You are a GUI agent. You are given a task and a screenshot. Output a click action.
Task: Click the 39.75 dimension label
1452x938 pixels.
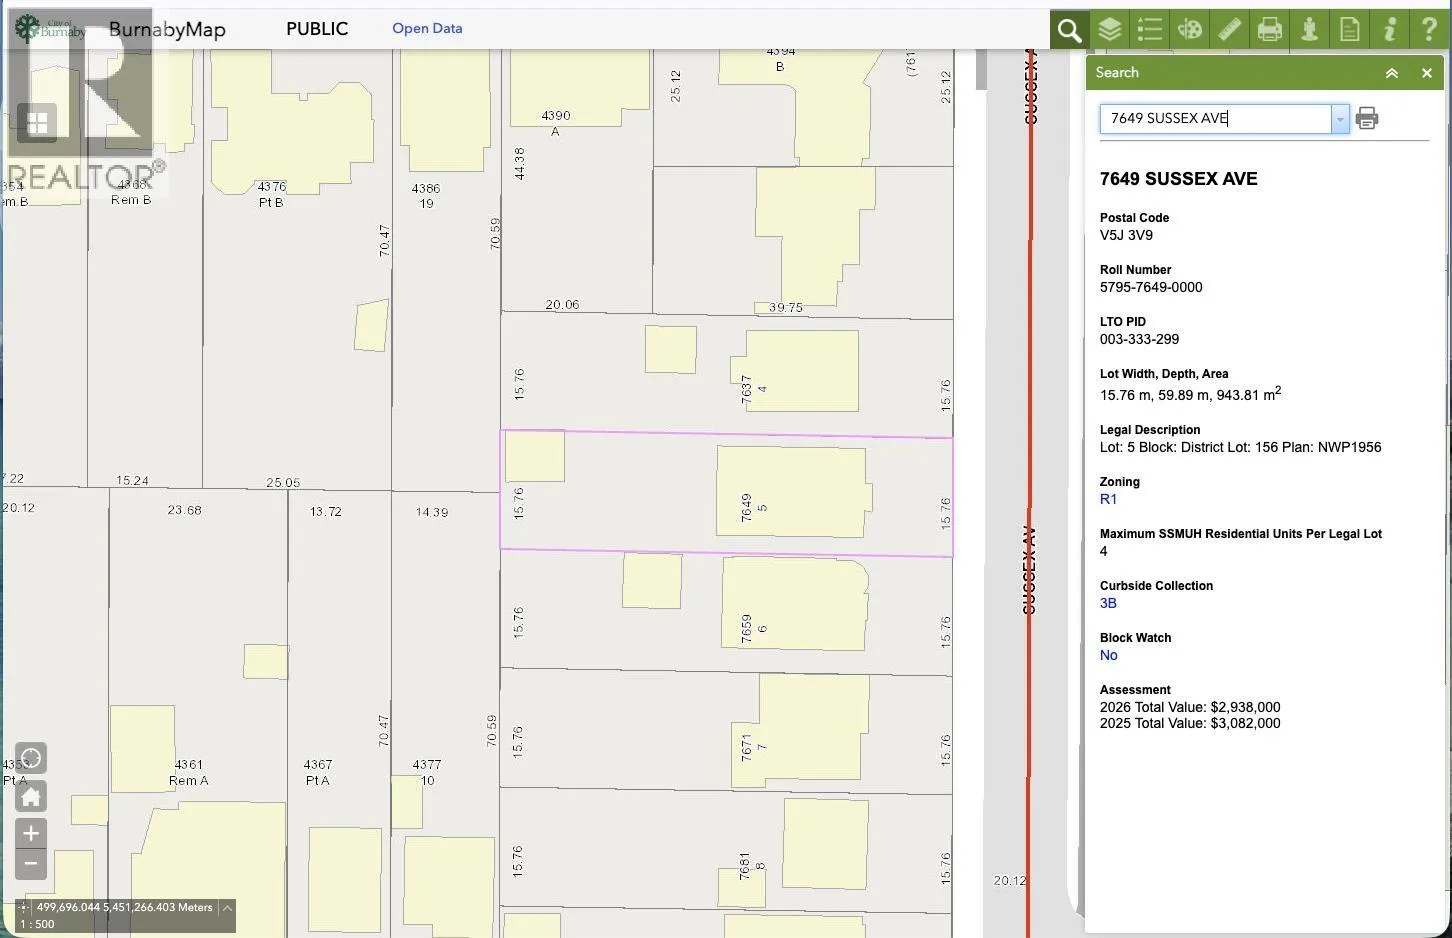[786, 308]
